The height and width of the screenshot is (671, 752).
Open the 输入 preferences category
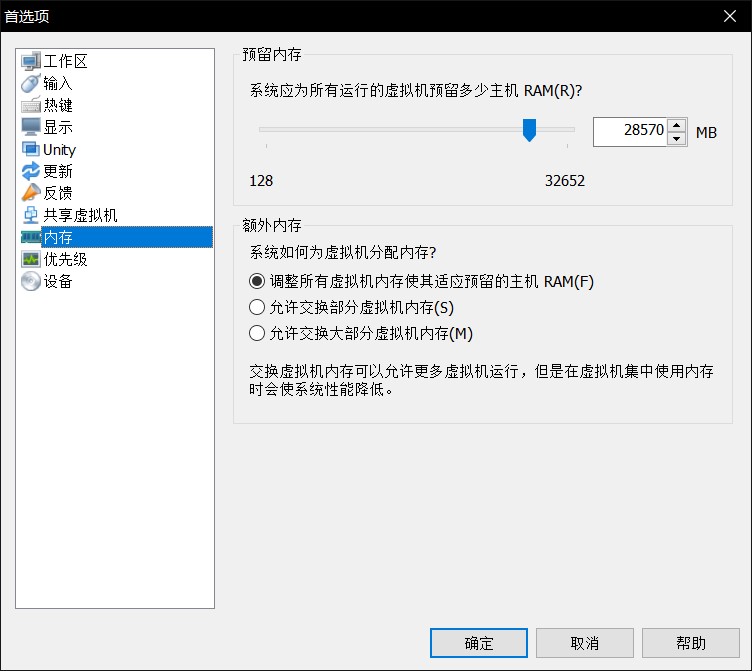click(x=58, y=83)
